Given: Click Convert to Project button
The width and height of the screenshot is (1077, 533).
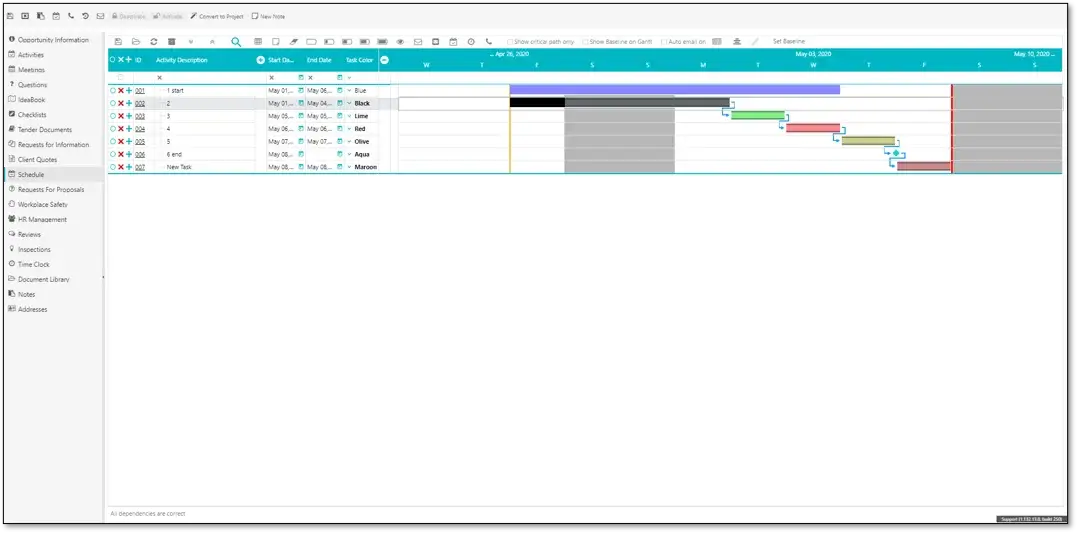Looking at the screenshot, I should [x=217, y=16].
